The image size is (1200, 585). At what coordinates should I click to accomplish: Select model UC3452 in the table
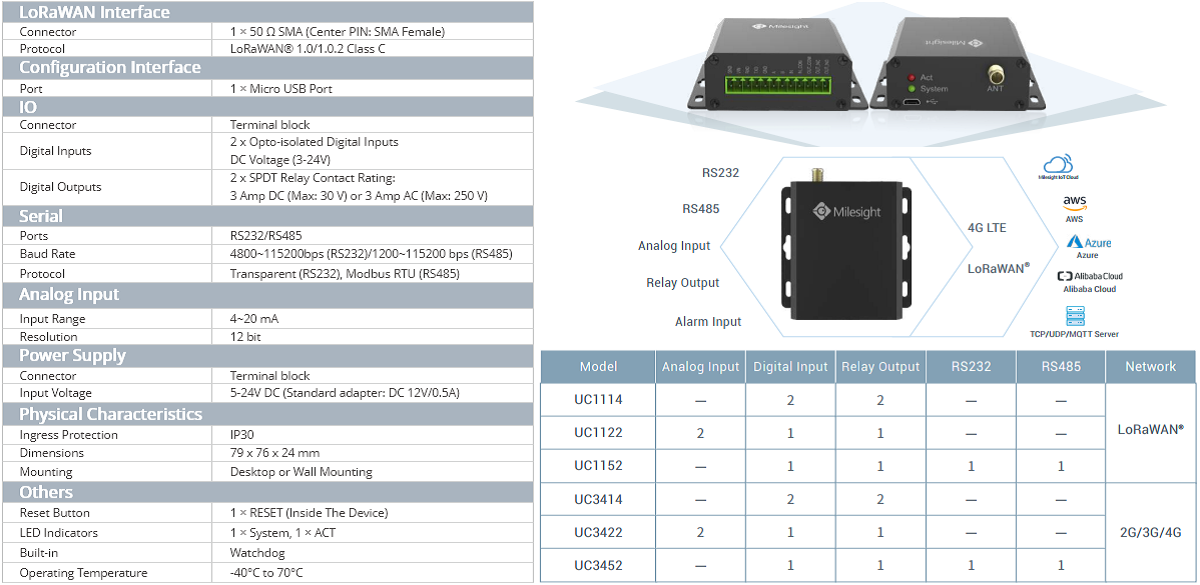[598, 565]
